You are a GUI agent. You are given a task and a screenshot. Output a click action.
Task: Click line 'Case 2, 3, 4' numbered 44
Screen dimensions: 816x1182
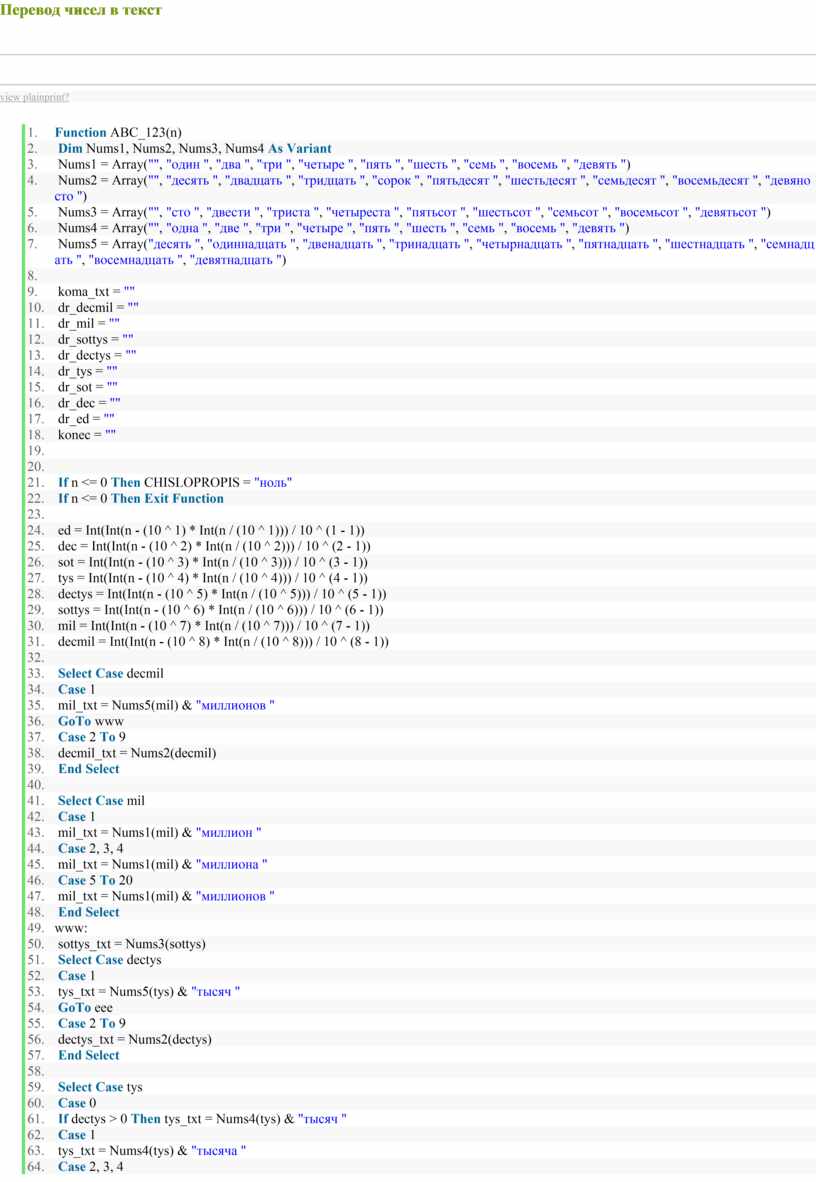point(90,848)
